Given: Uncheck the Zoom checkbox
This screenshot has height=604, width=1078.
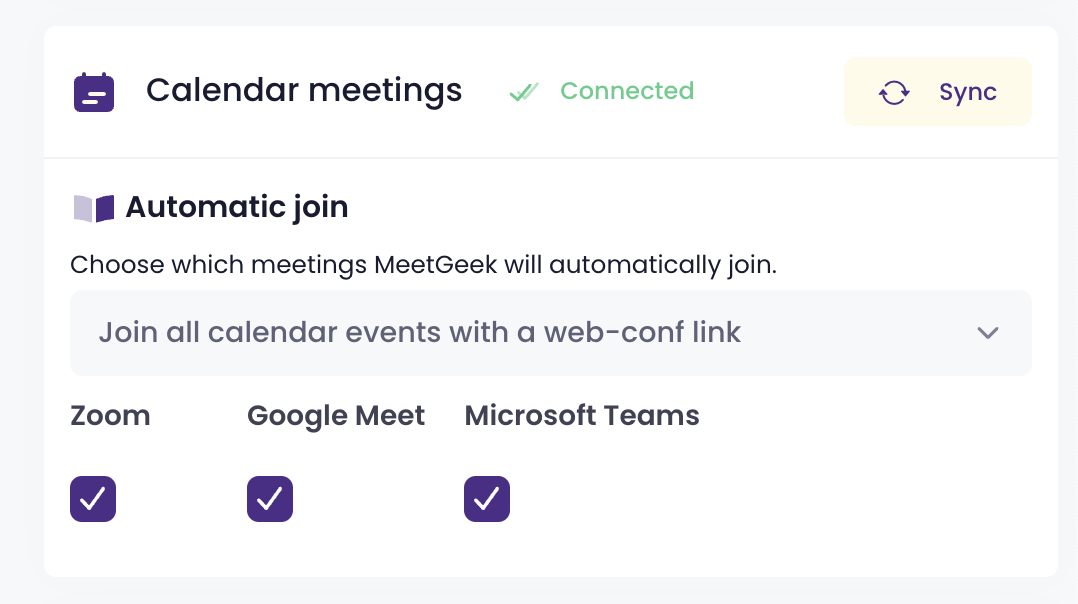Looking at the screenshot, I should click(x=93, y=498).
